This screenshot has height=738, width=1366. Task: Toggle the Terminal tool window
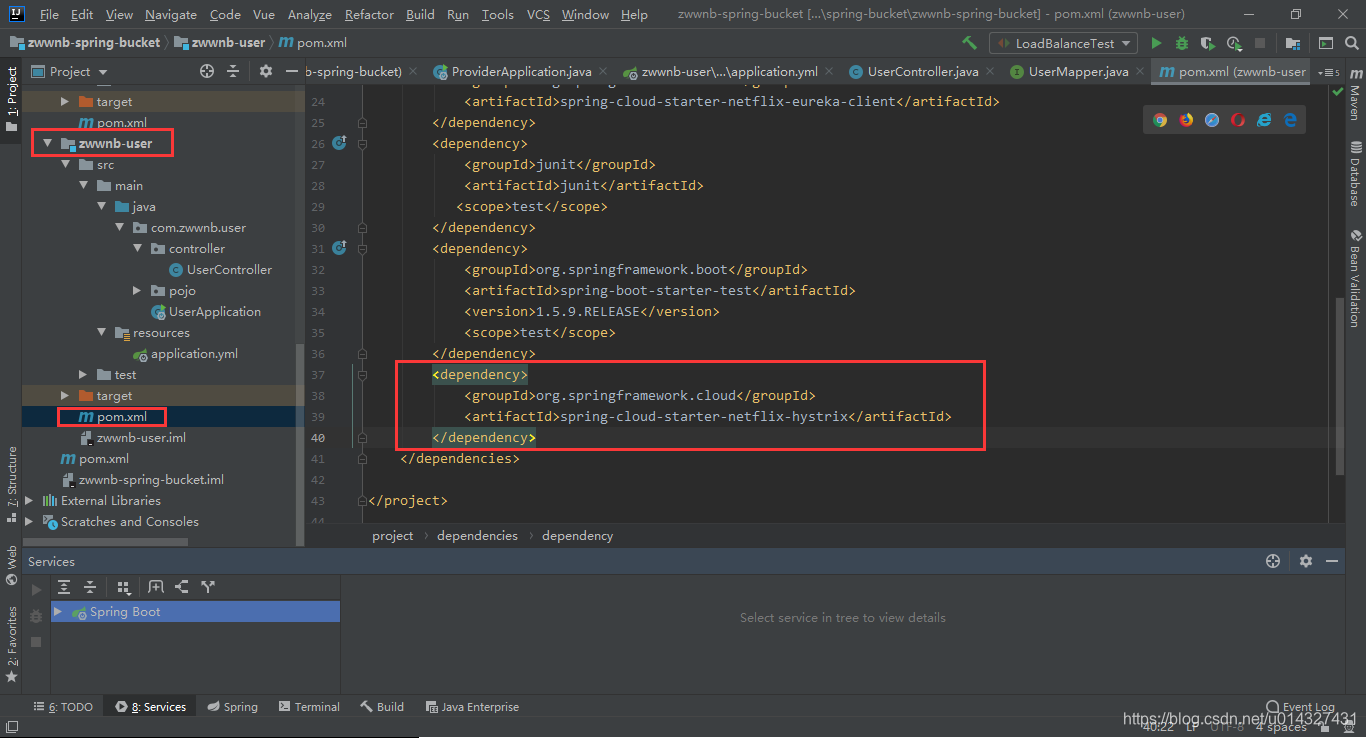(309, 706)
